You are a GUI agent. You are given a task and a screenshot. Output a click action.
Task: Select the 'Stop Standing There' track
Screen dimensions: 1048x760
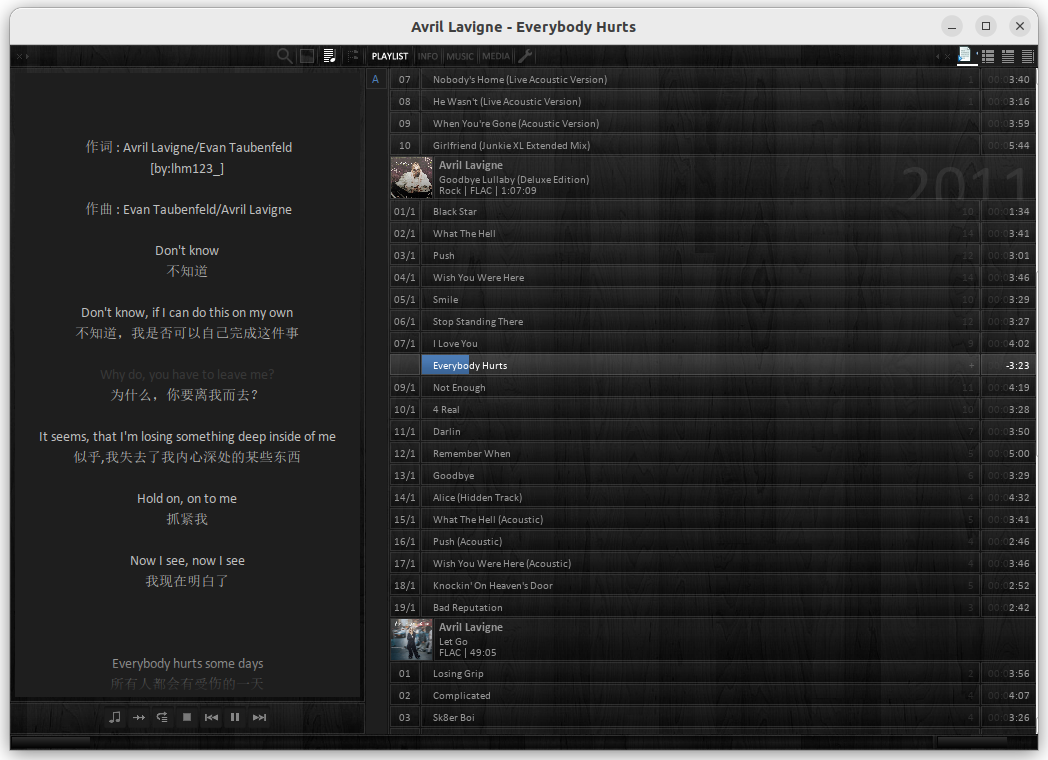pyautogui.click(x=712, y=322)
